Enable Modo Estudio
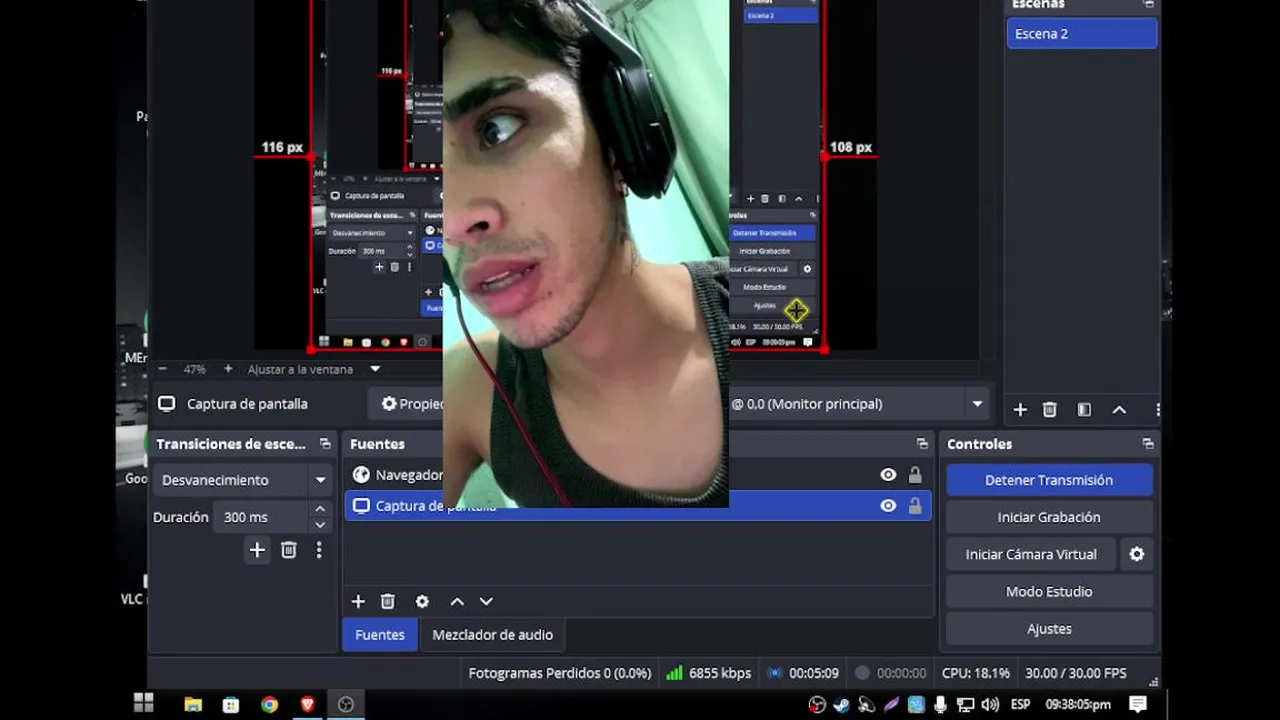 tap(1049, 591)
